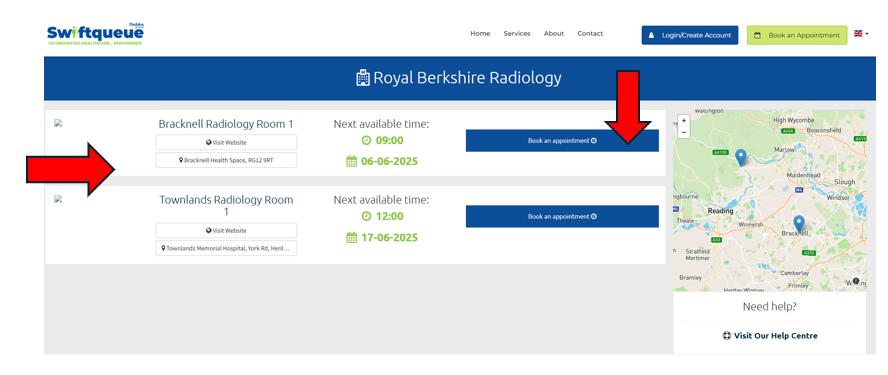
Task: Click the 17-06-2025 date text
Action: tap(390, 237)
